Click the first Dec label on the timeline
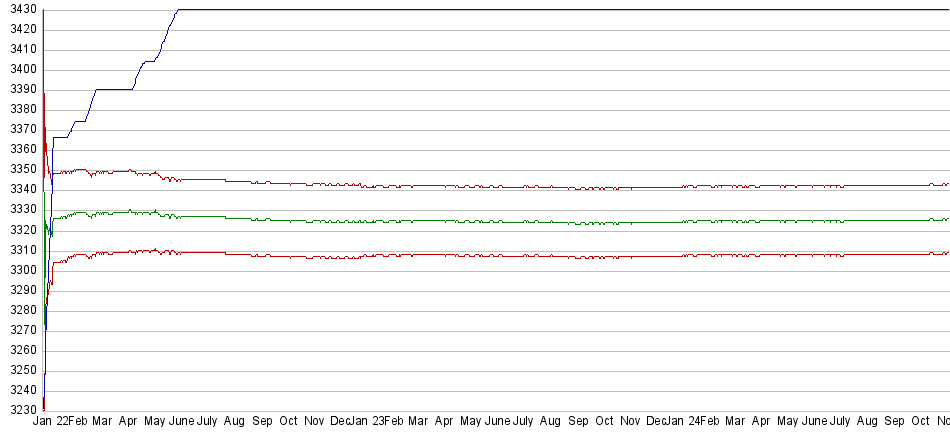This screenshot has width=950, height=435. point(340,422)
